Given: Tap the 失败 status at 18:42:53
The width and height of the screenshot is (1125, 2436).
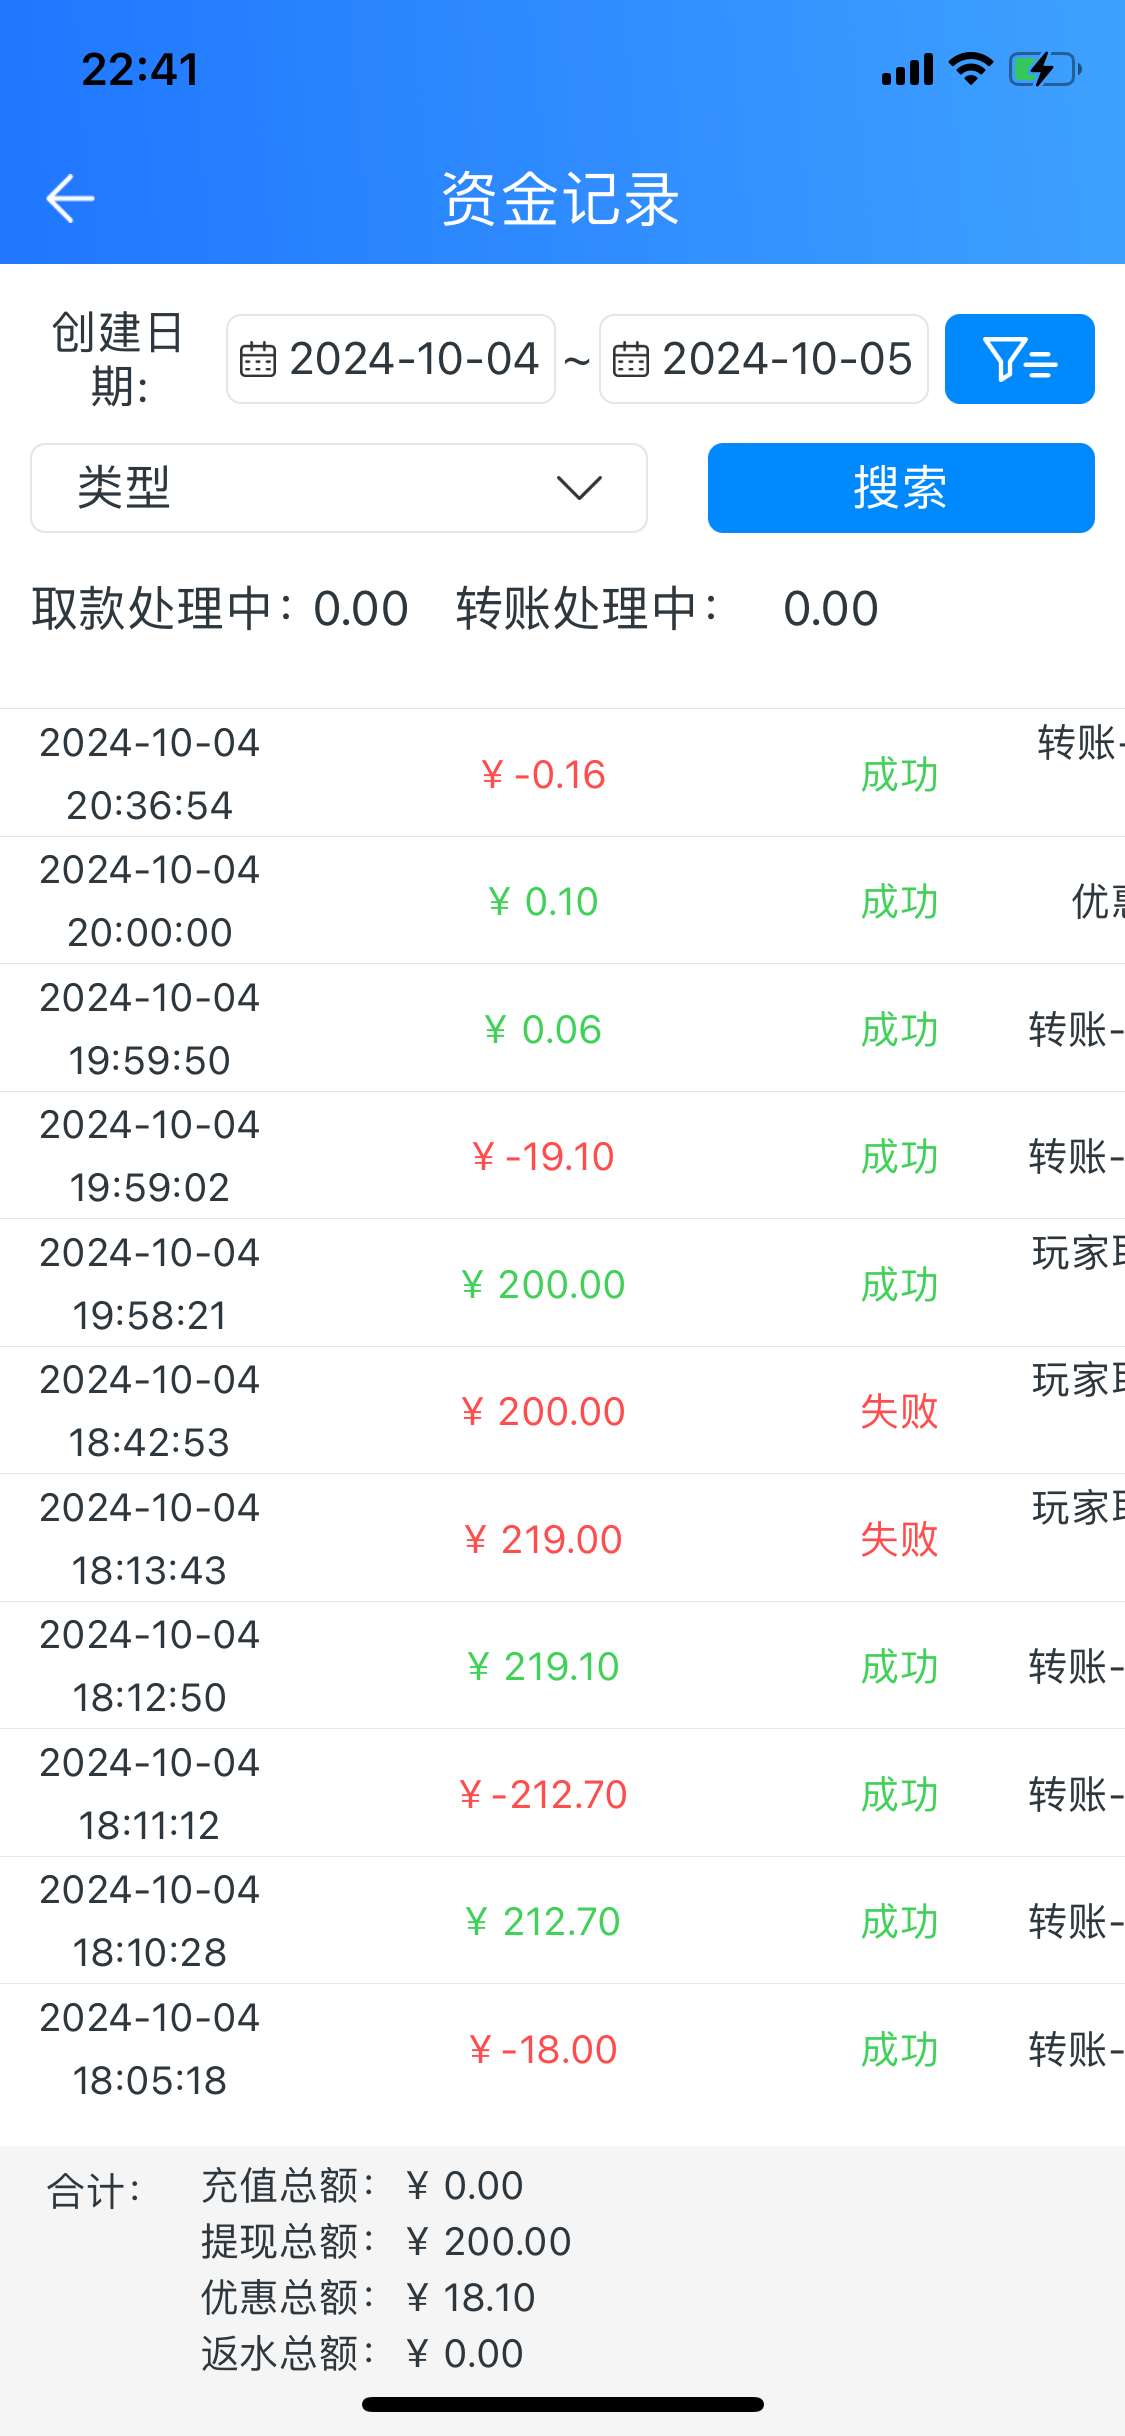Looking at the screenshot, I should tap(899, 1411).
